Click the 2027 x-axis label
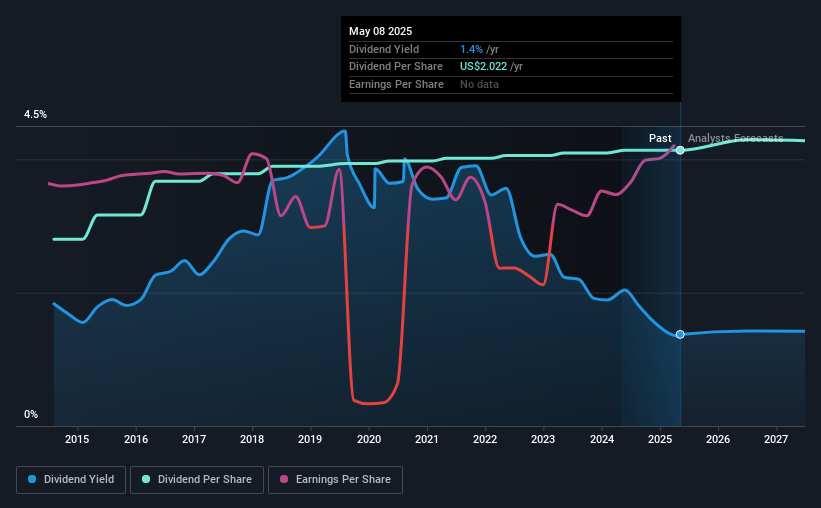The height and width of the screenshot is (508, 821). 776,439
